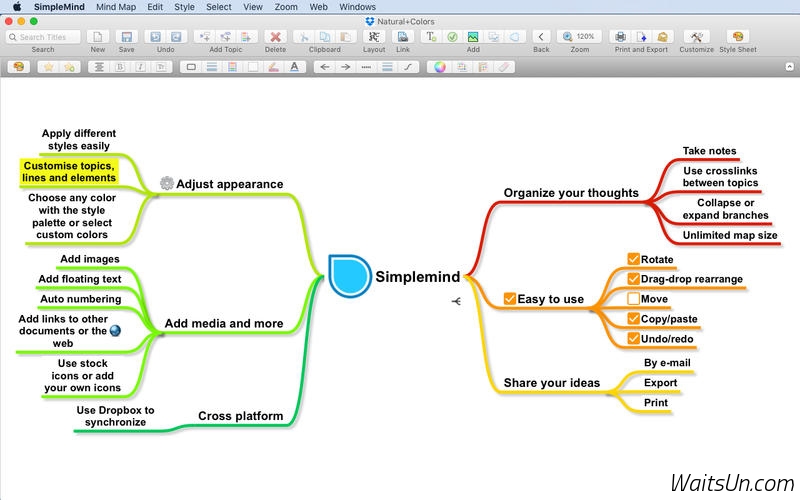Screen dimensions: 800x500
Task: Click the eraser clear-style icon
Action: pyautogui.click(x=503, y=67)
